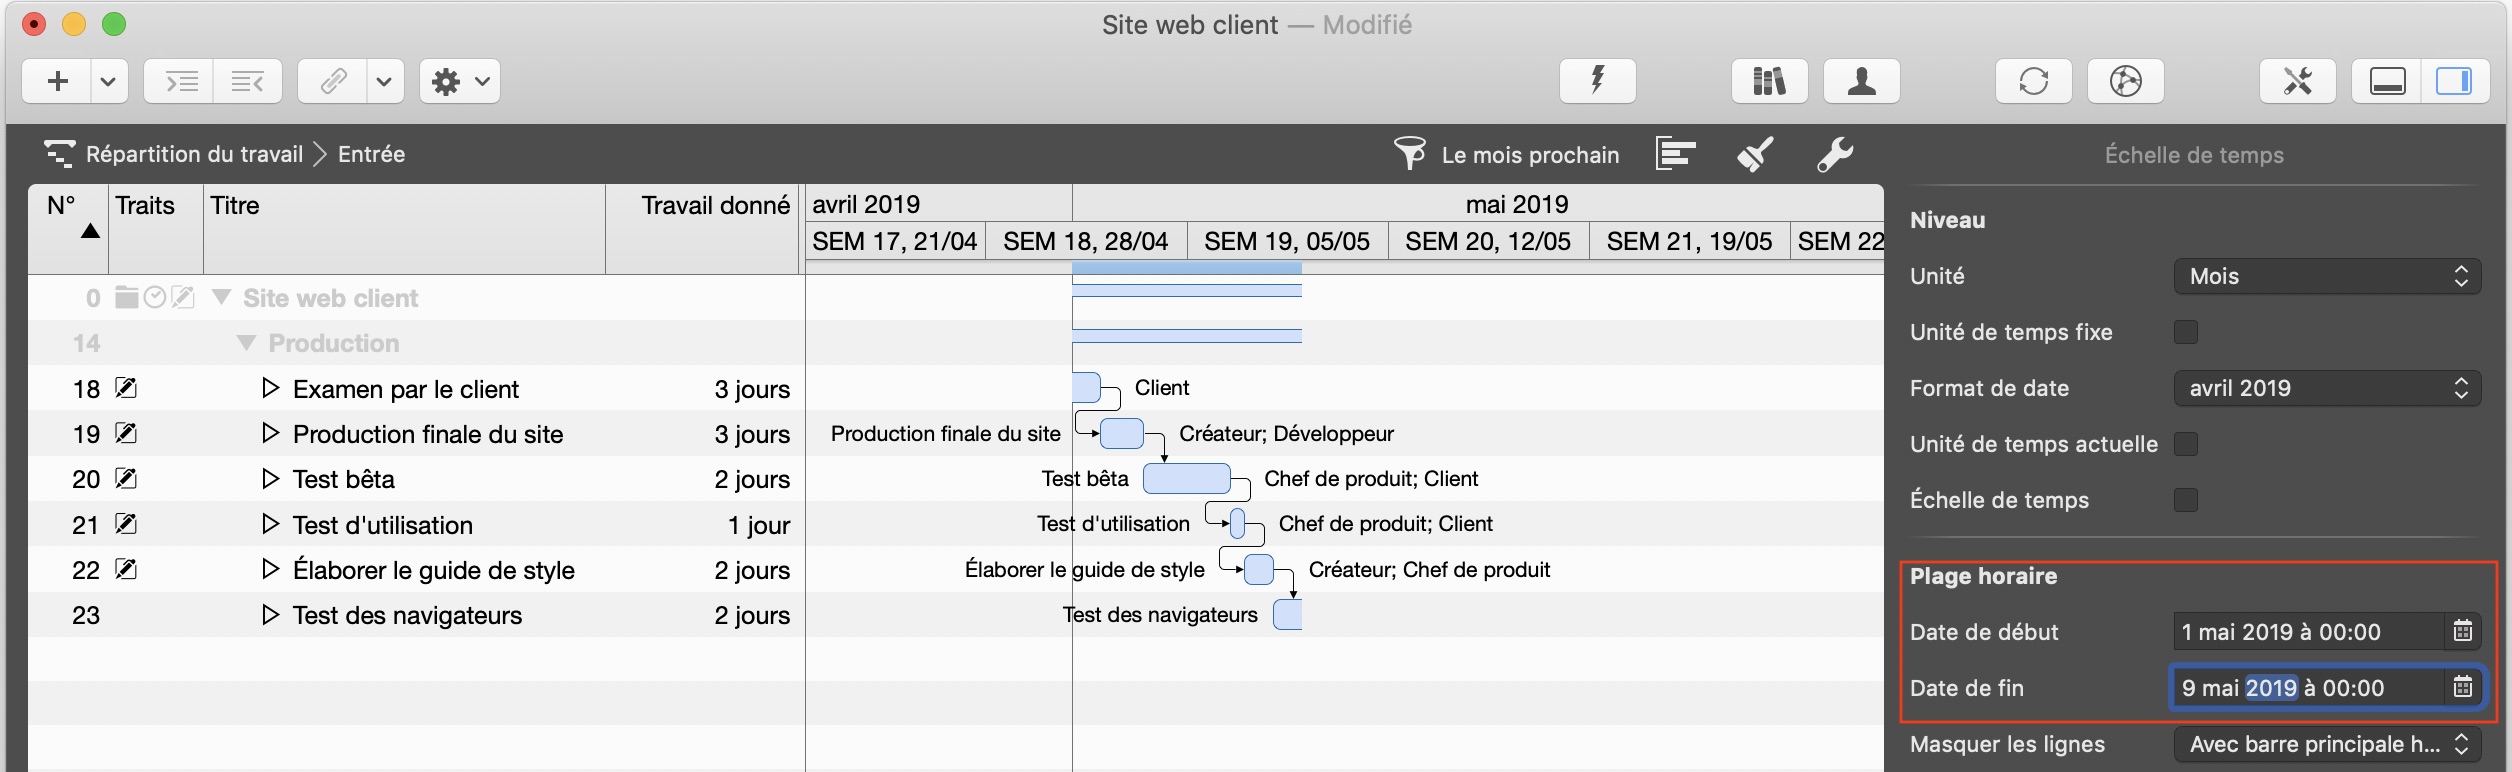The image size is (2512, 772).
Task: Open the lightning bolt reschedule tool
Action: click(1597, 81)
